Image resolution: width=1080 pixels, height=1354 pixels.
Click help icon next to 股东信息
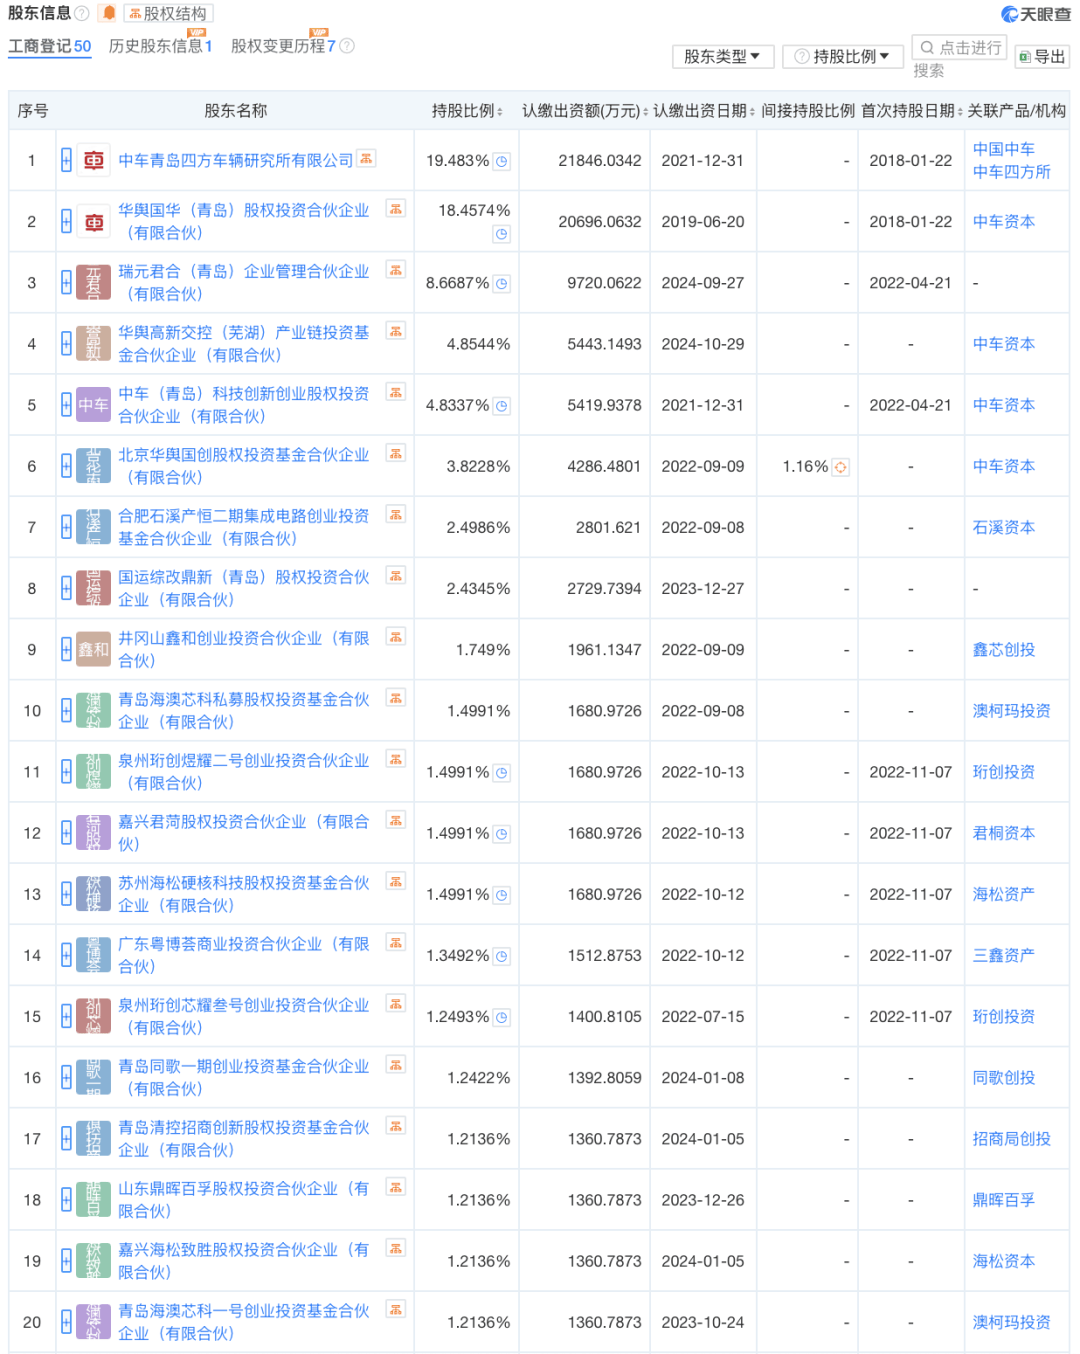82,14
